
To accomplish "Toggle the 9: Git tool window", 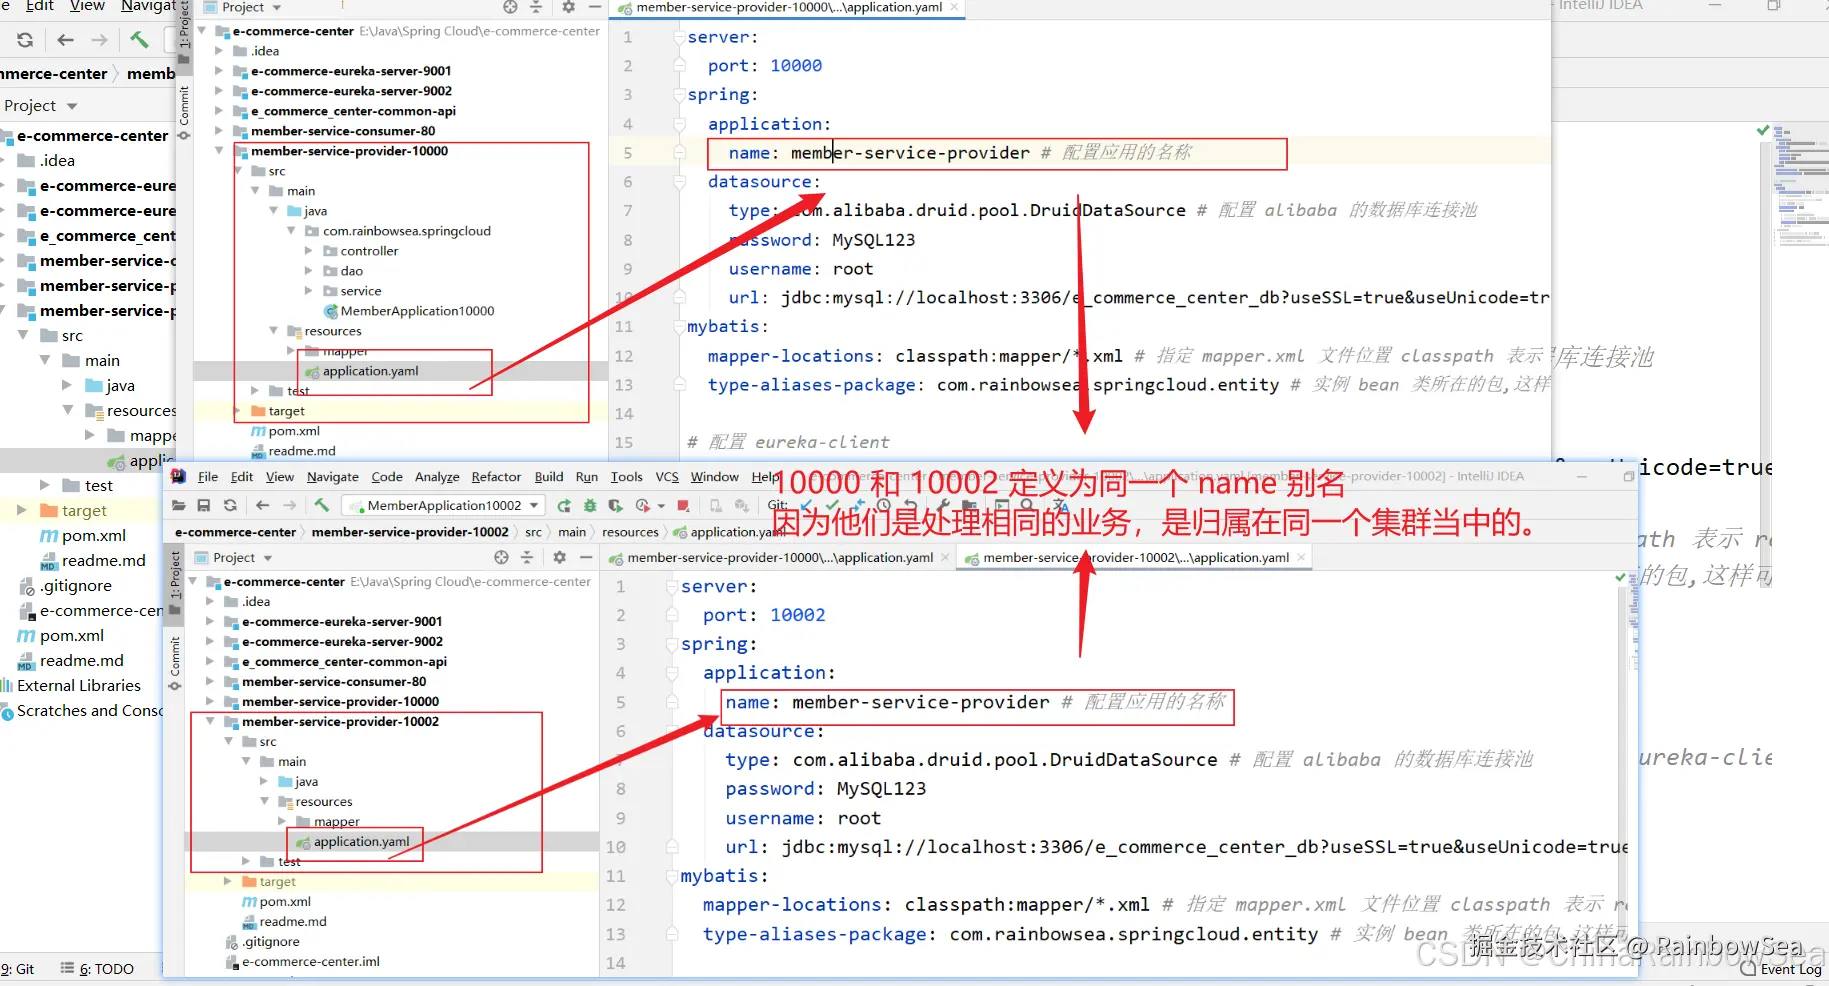I will pos(17,968).
